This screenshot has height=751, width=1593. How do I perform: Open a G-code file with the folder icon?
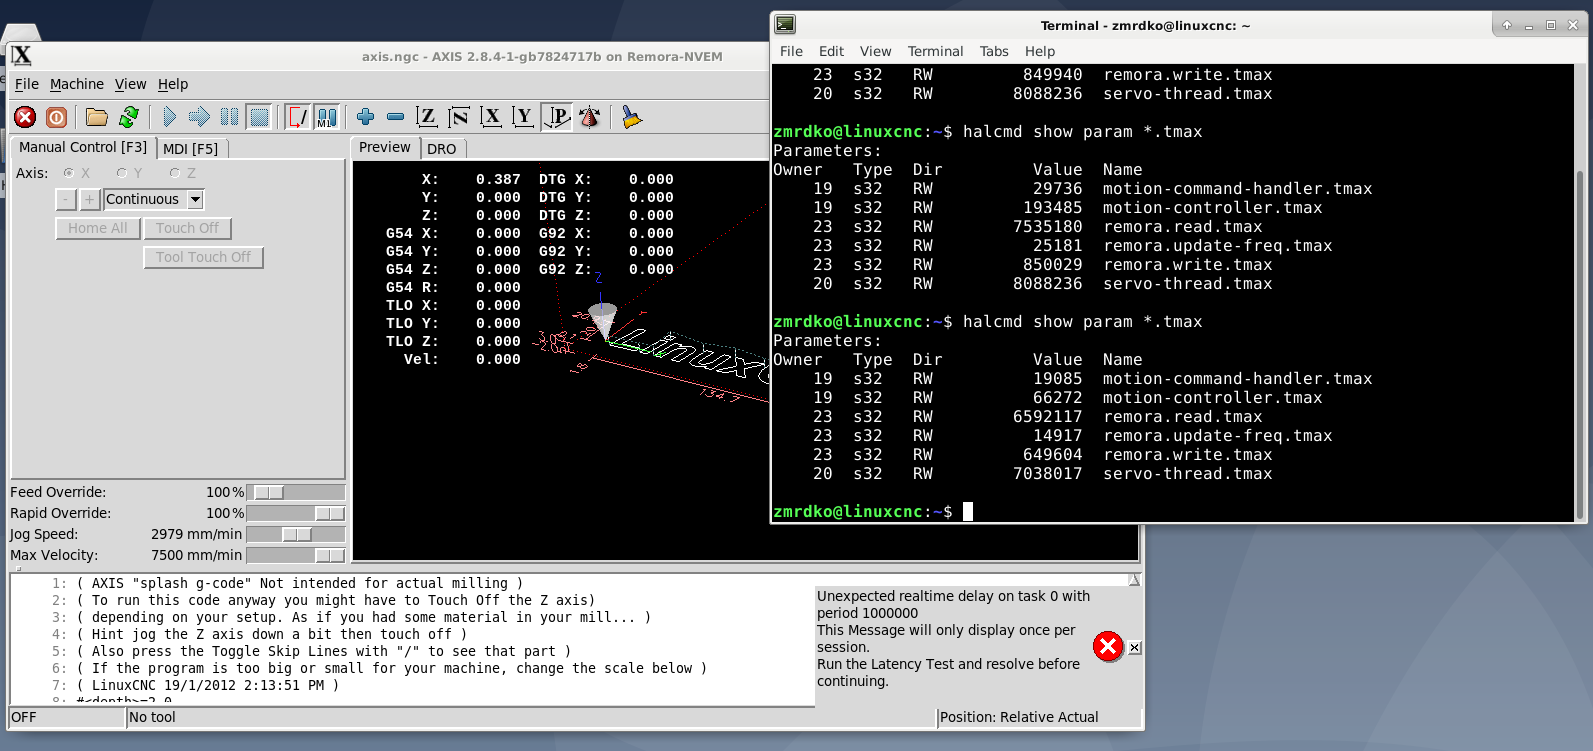tap(97, 117)
